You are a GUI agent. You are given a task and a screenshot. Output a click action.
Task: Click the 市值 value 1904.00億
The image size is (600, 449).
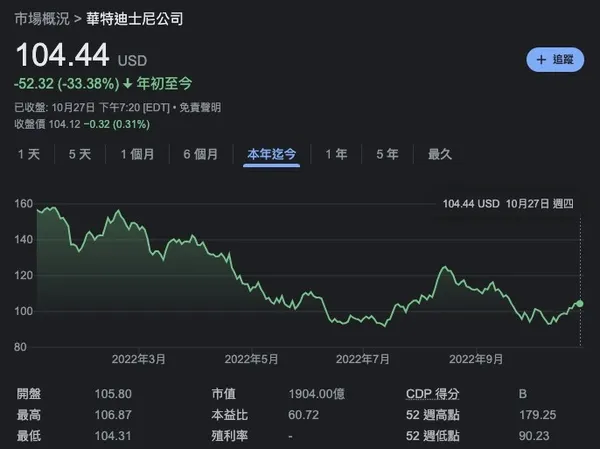317,394
